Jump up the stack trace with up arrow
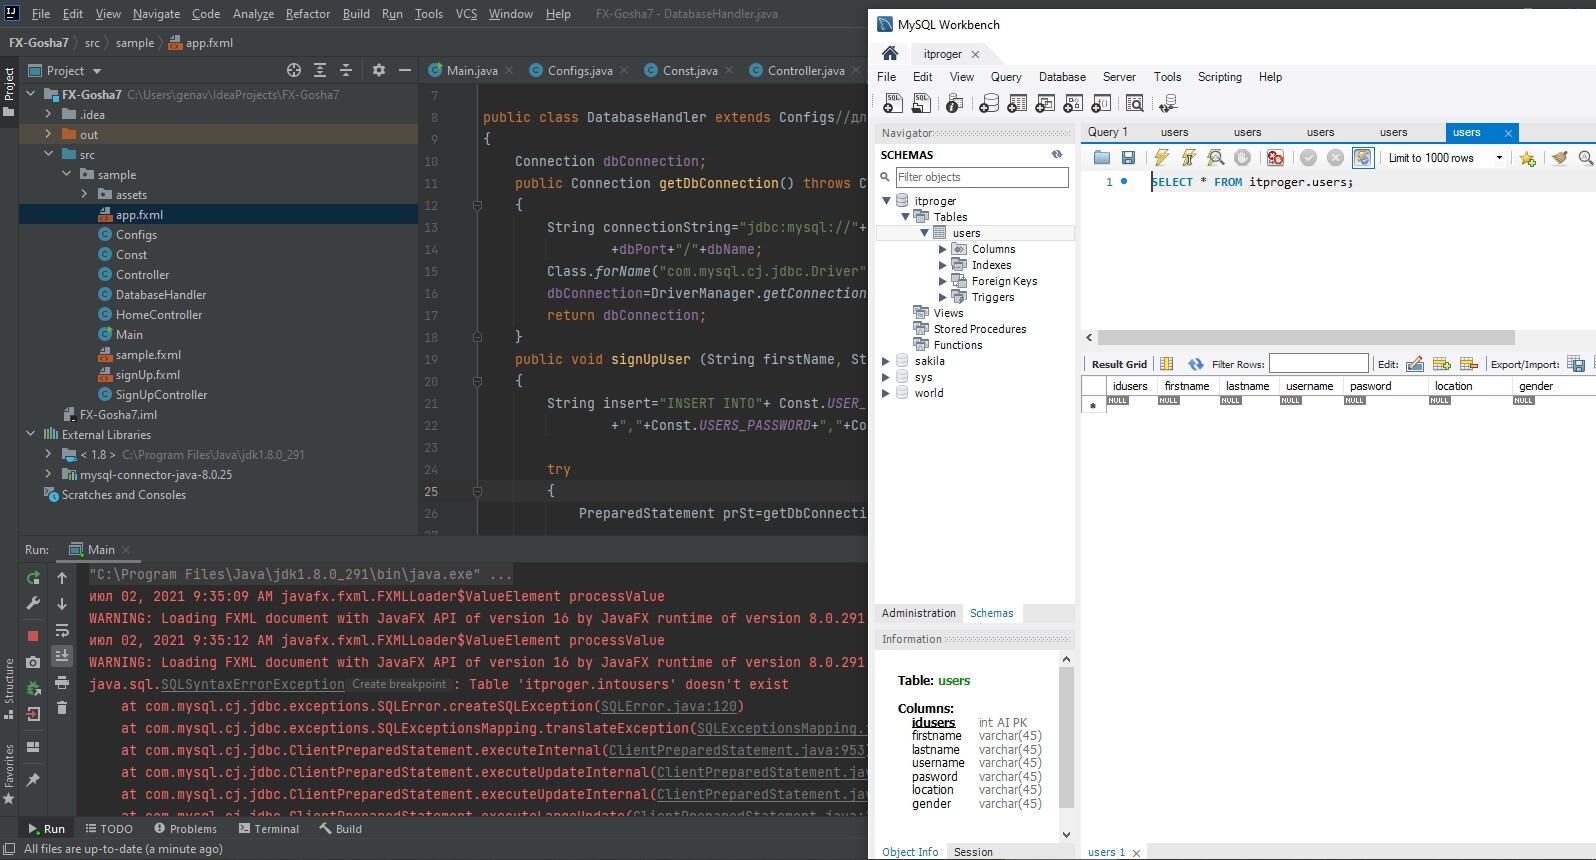 62,578
